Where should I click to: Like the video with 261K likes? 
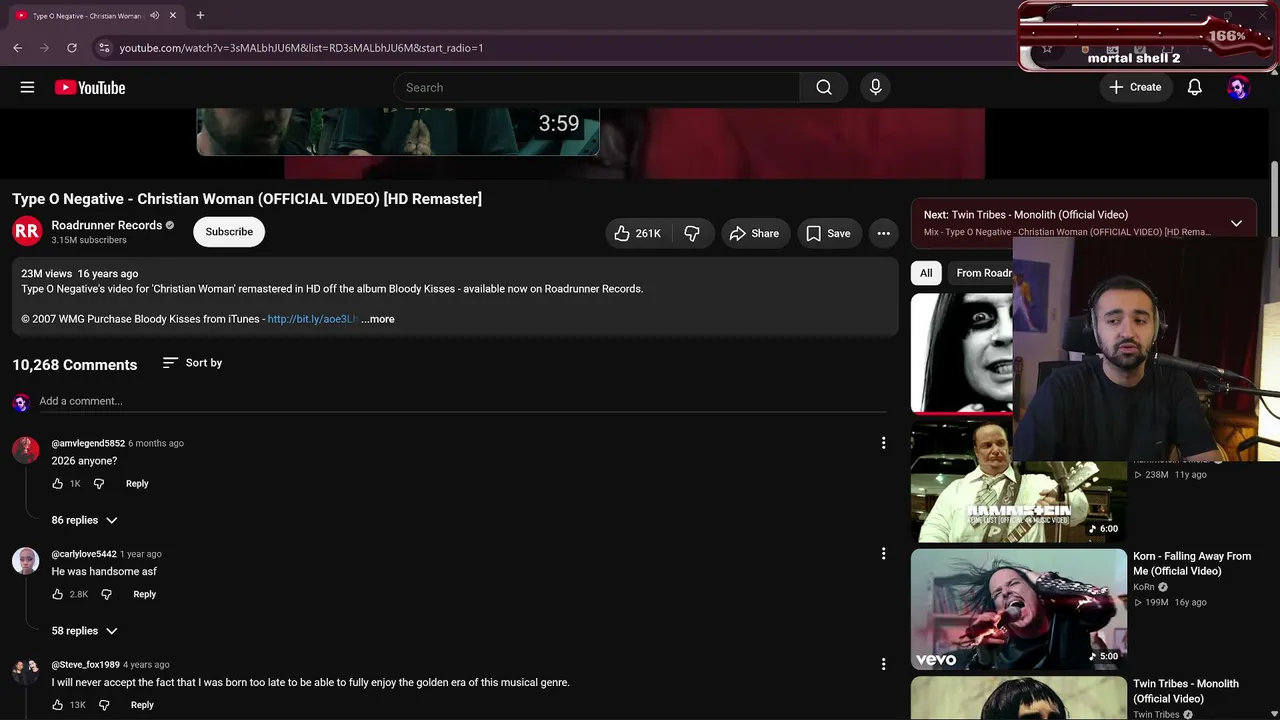[638, 233]
